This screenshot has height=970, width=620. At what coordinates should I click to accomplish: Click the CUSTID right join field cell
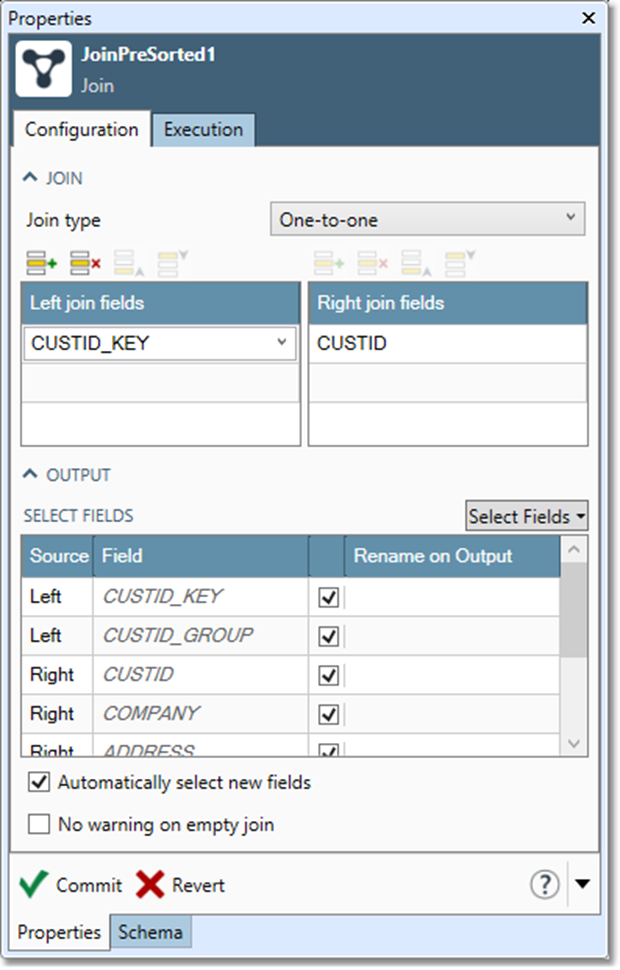click(447, 344)
